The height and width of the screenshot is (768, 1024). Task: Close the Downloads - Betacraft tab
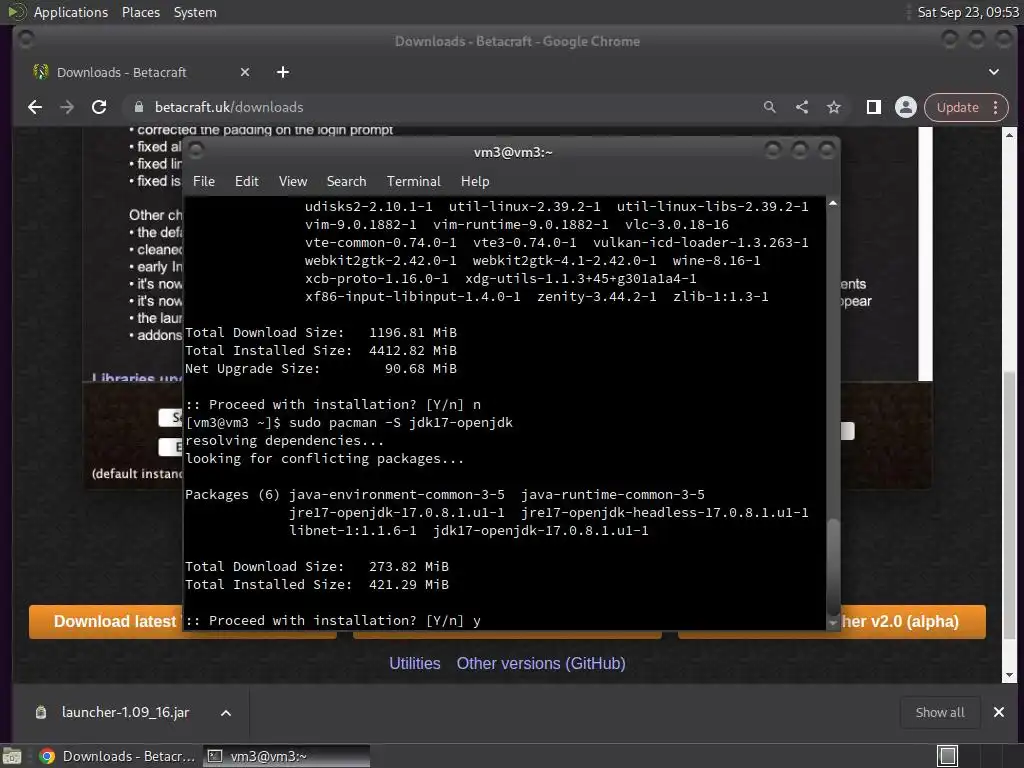pos(245,72)
